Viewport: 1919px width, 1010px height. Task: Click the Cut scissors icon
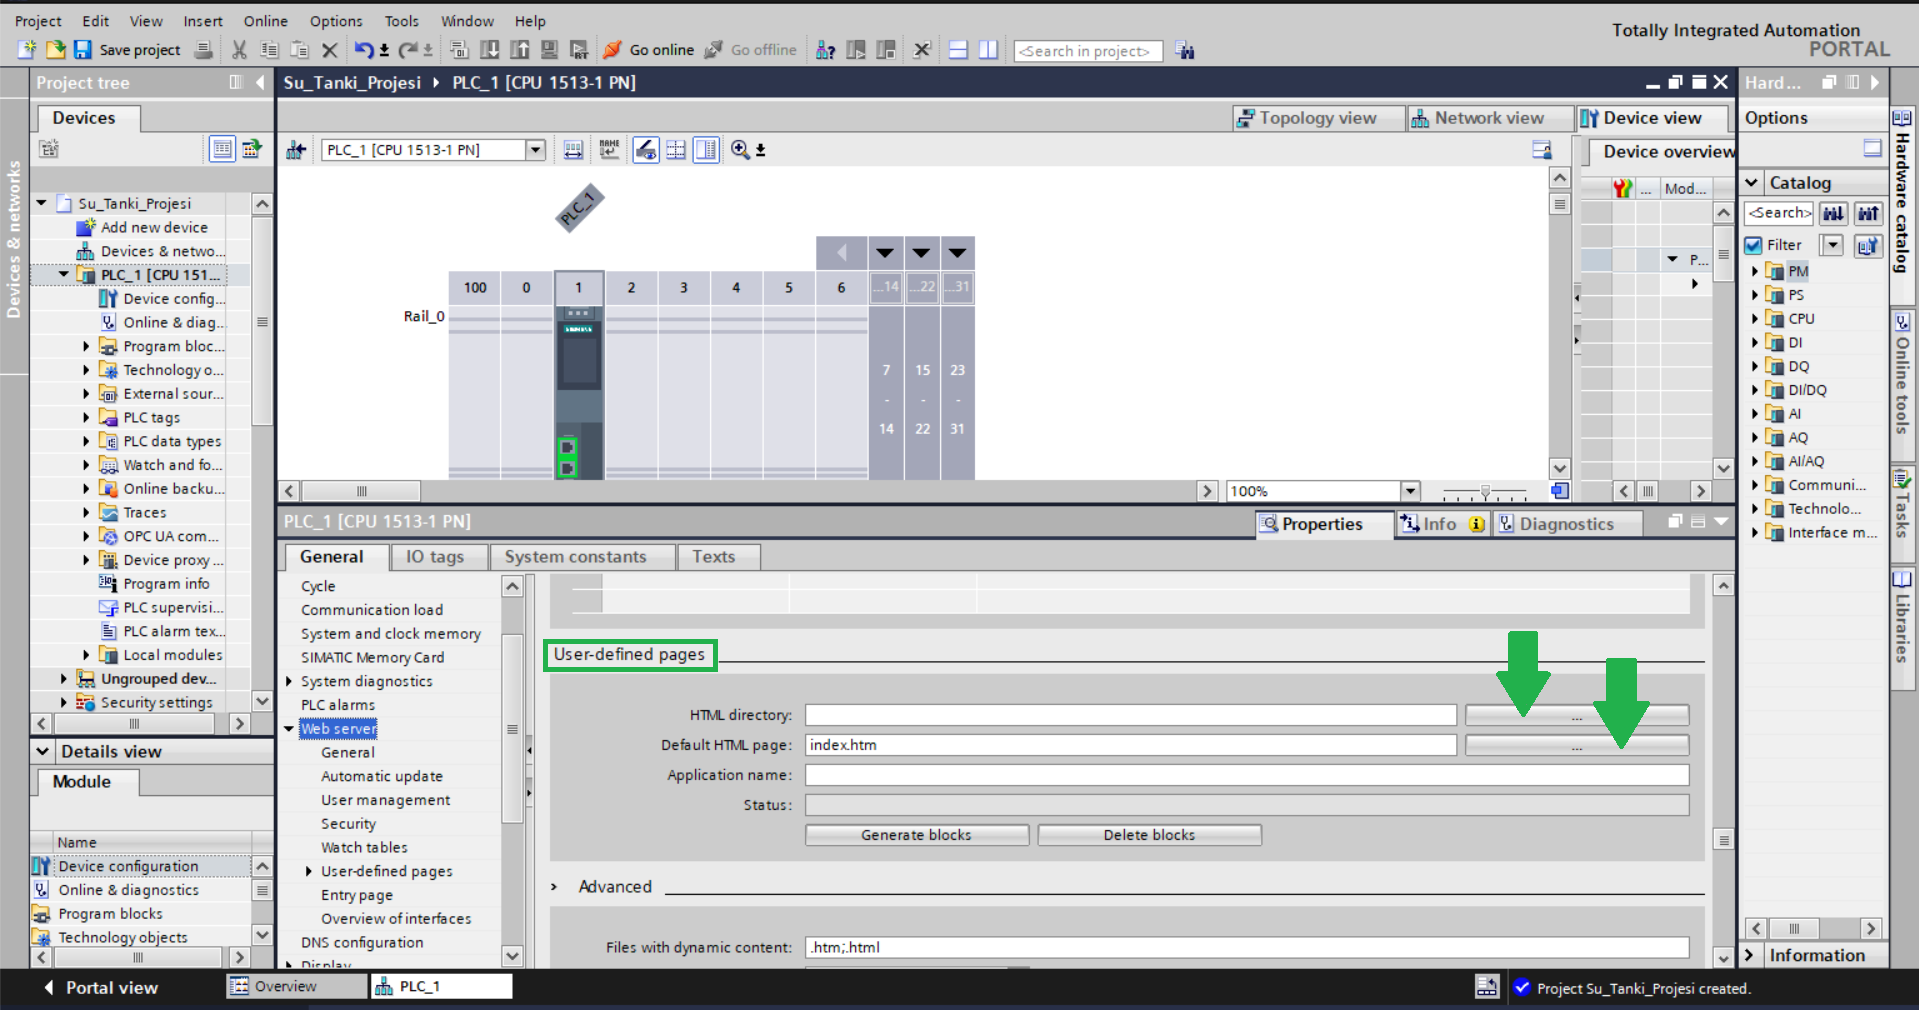coord(239,50)
